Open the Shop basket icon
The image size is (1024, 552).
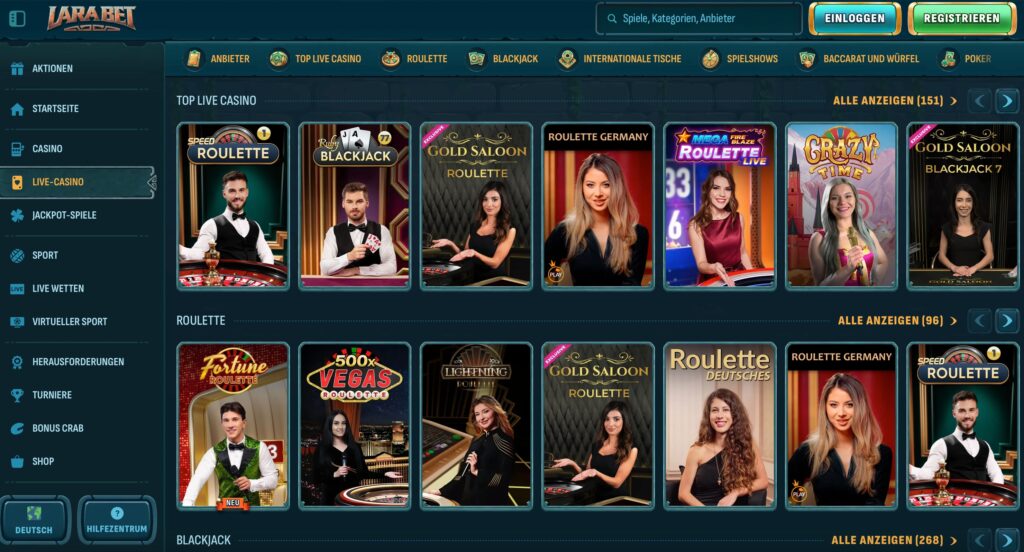pyautogui.click(x=17, y=462)
